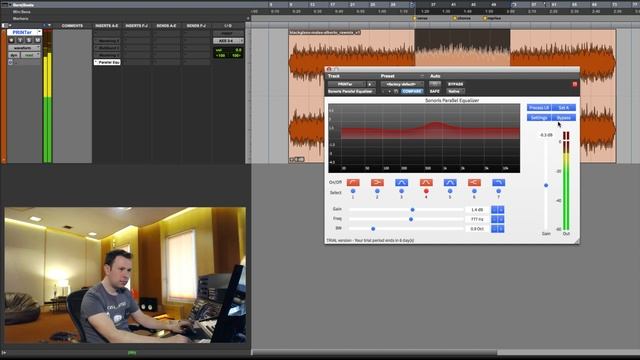640x360 pixels.
Task: Click the SAFE automation button
Action: tap(435, 91)
